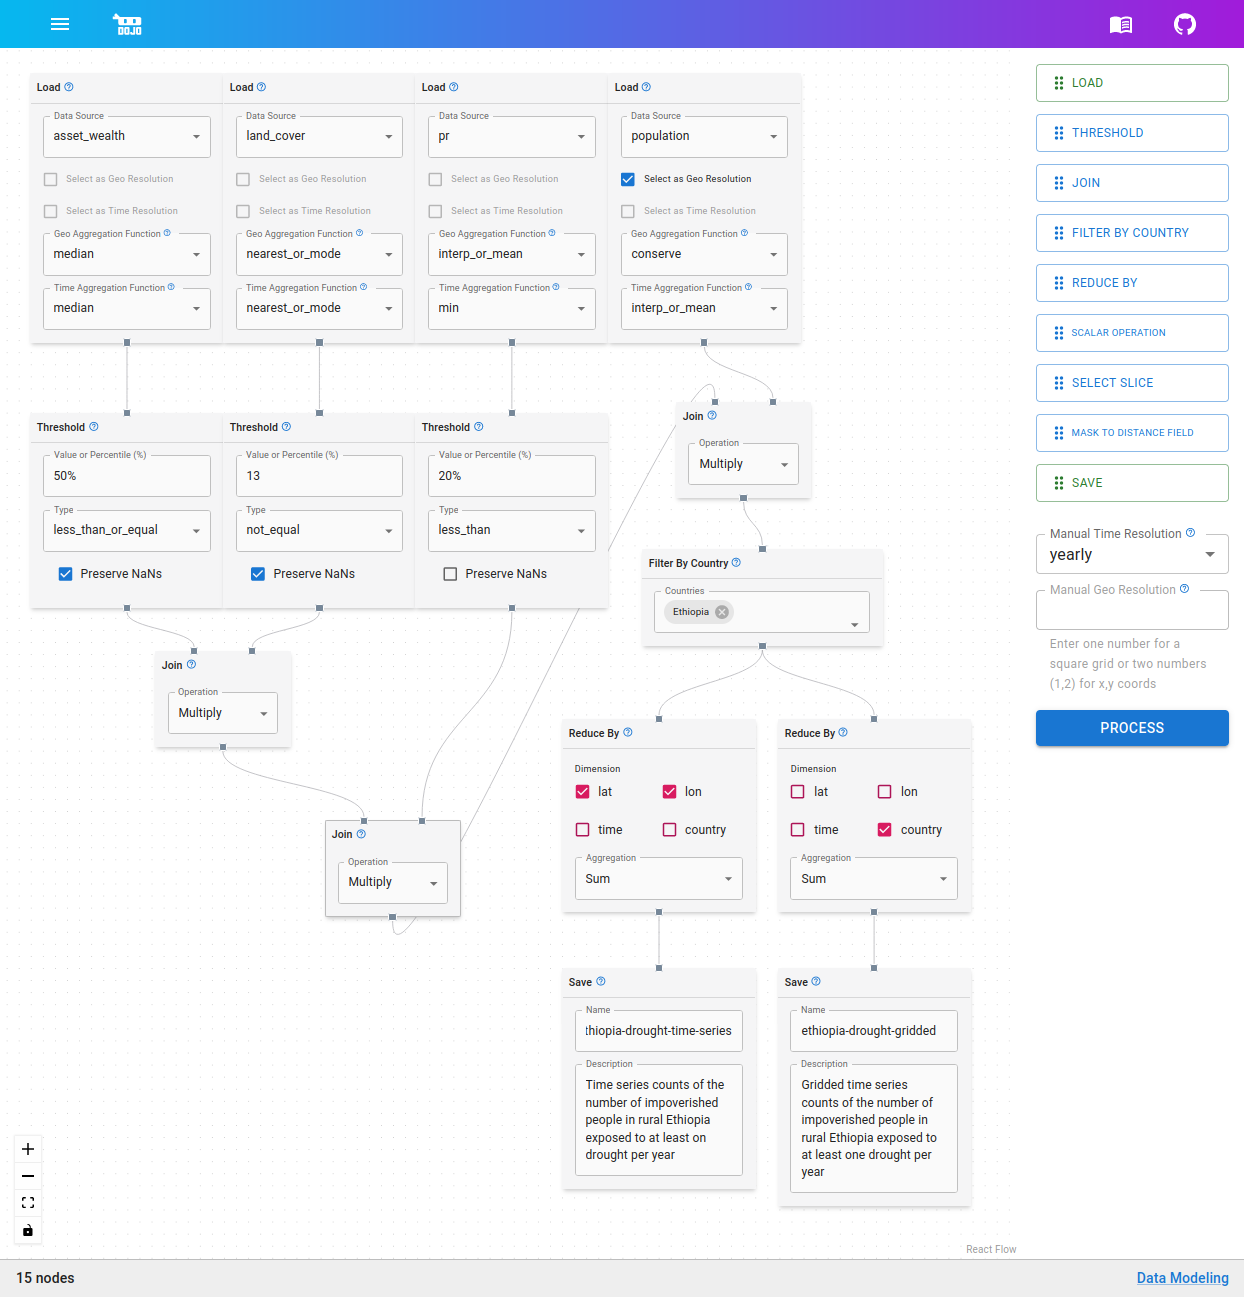Screen dimensions: 1244x1297
Task: Check time in left Reduce By
Action: pyautogui.click(x=583, y=830)
